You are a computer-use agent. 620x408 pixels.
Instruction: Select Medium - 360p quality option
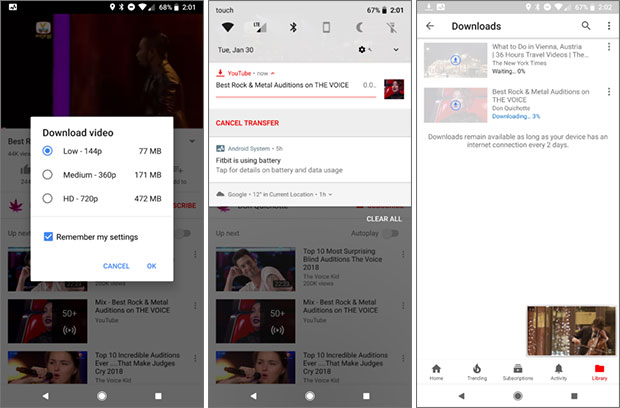click(x=47, y=174)
